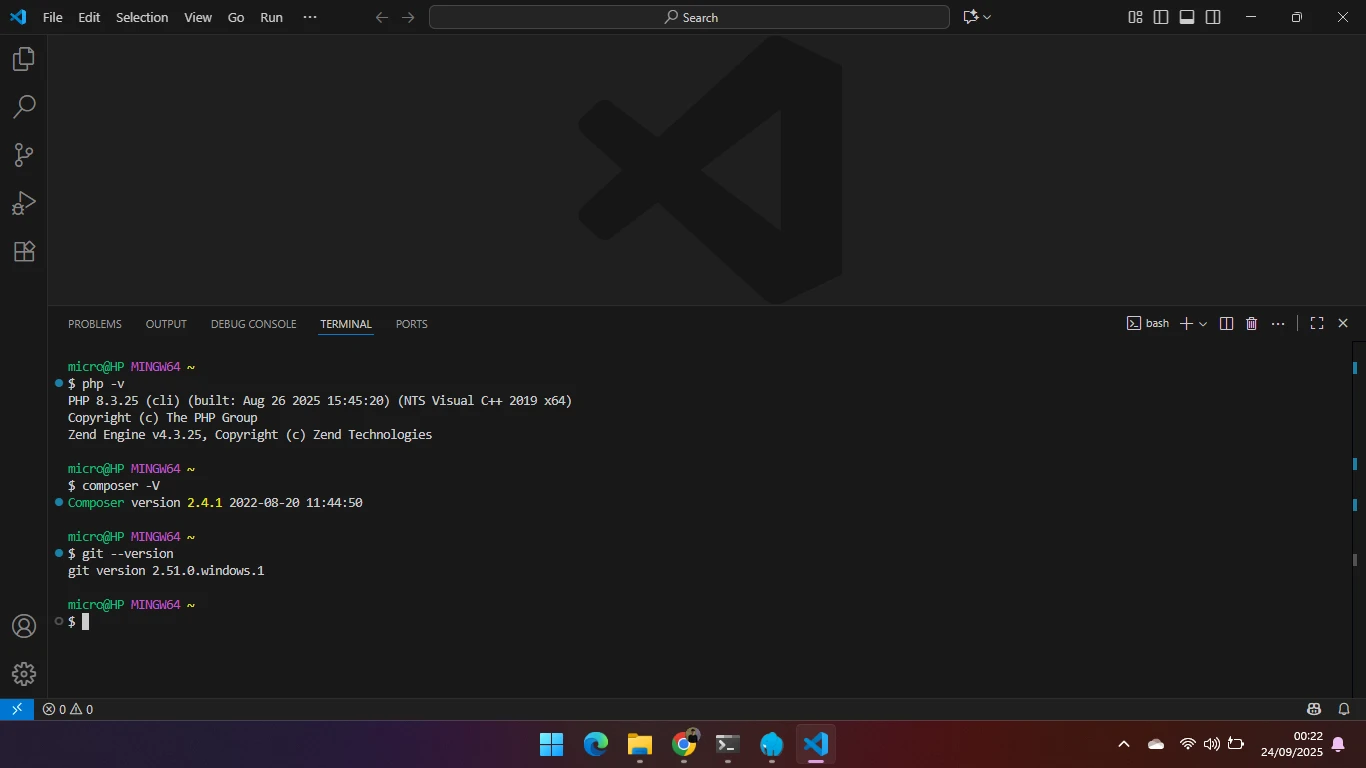The height and width of the screenshot is (768, 1366).
Task: Open the Run and Debug view
Action: (x=24, y=203)
